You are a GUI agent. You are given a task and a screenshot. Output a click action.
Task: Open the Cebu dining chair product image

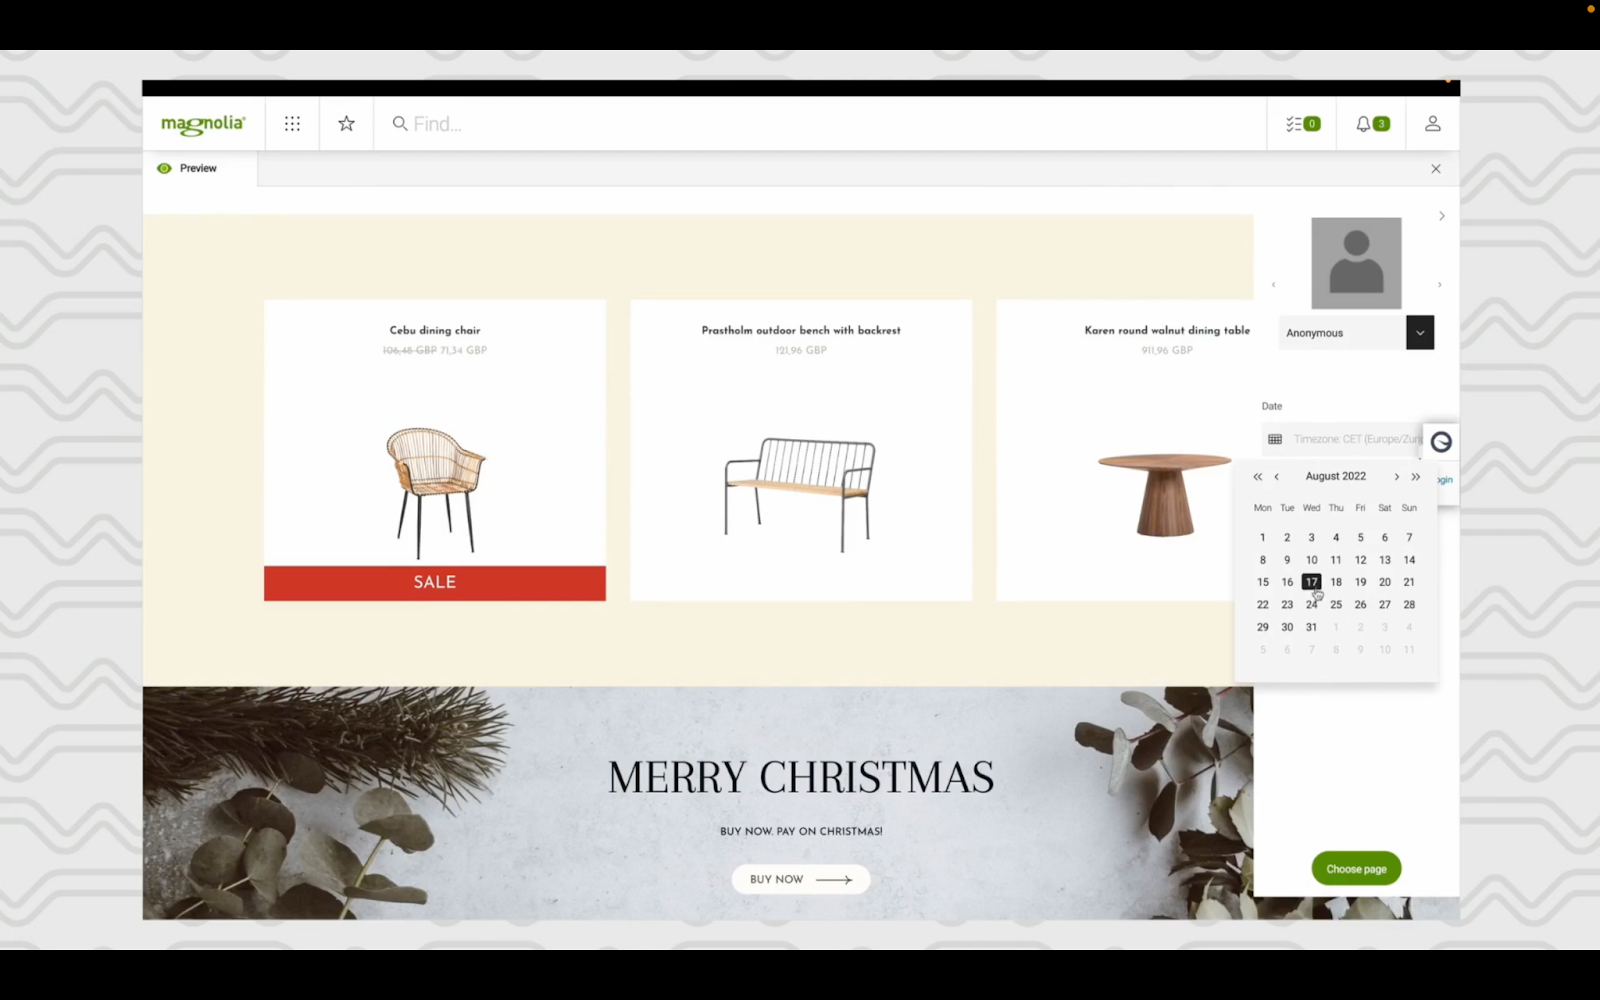click(x=435, y=492)
